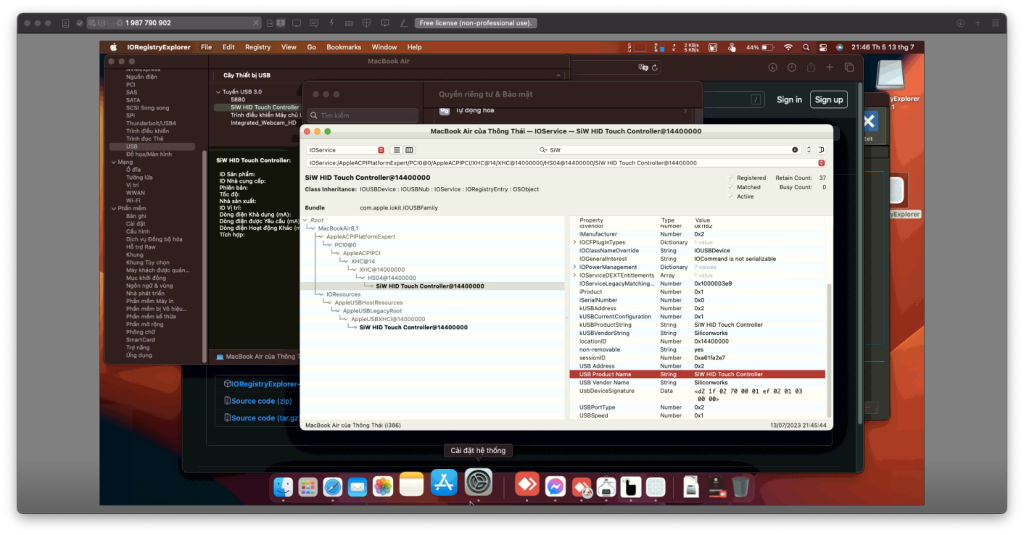Select the kUSBVendorString property row
Viewport: 1024px width, 535px height.
(697, 333)
